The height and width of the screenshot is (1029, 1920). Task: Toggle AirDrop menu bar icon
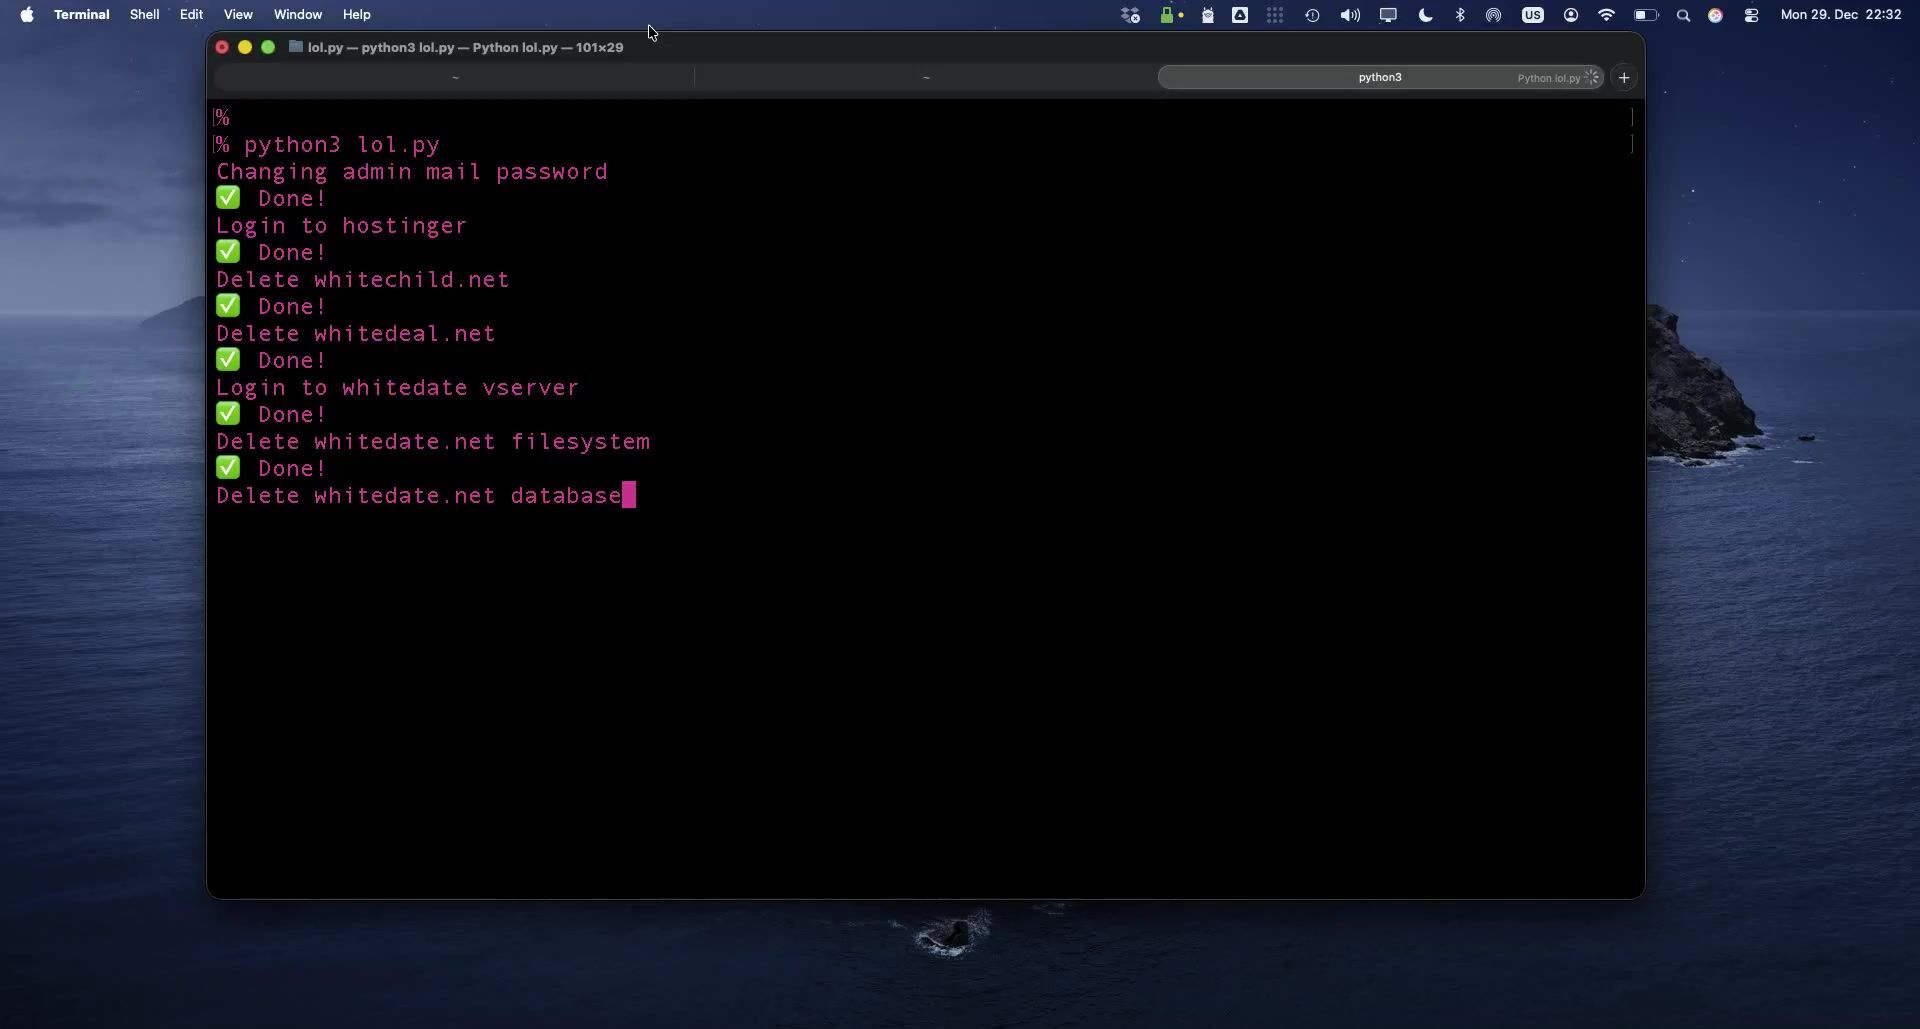point(1493,15)
